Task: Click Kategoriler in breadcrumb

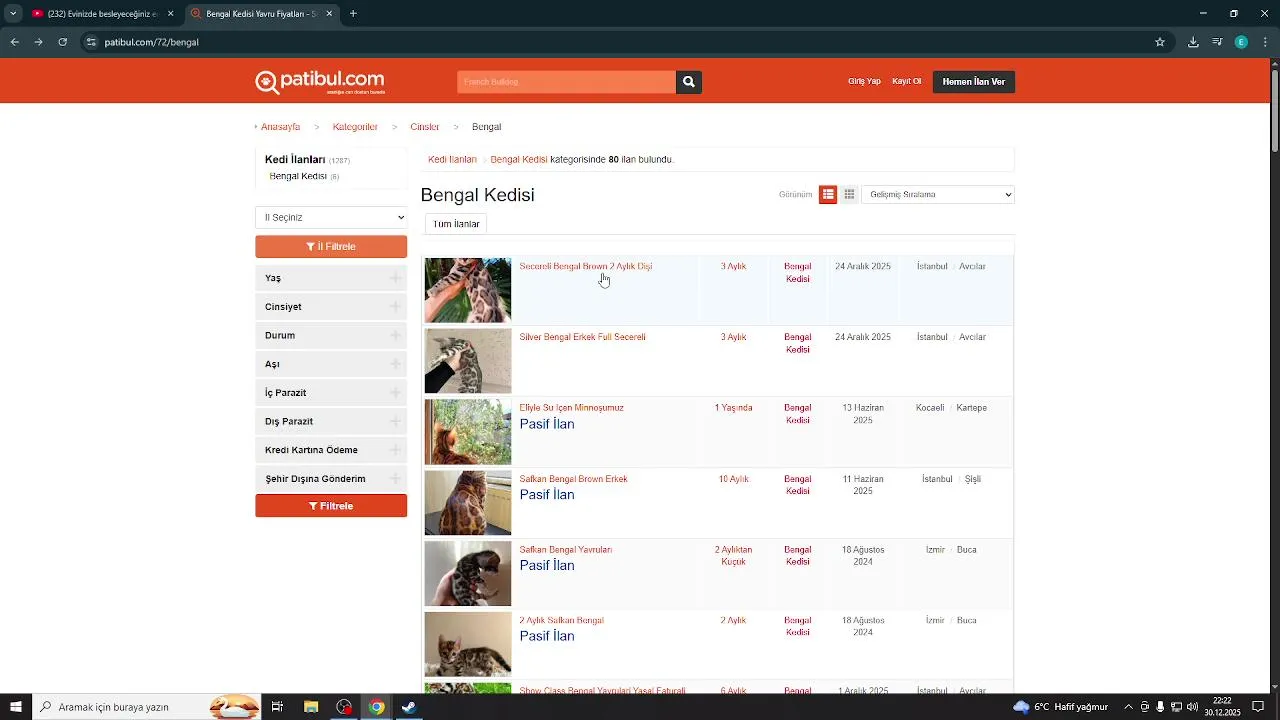Action: pos(355,127)
